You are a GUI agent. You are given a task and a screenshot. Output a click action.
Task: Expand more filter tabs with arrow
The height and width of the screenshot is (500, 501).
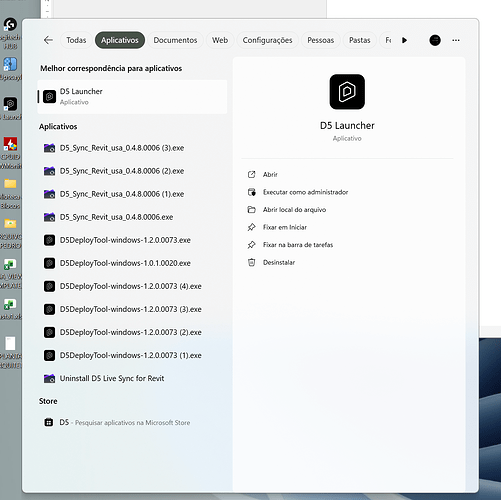(x=405, y=40)
